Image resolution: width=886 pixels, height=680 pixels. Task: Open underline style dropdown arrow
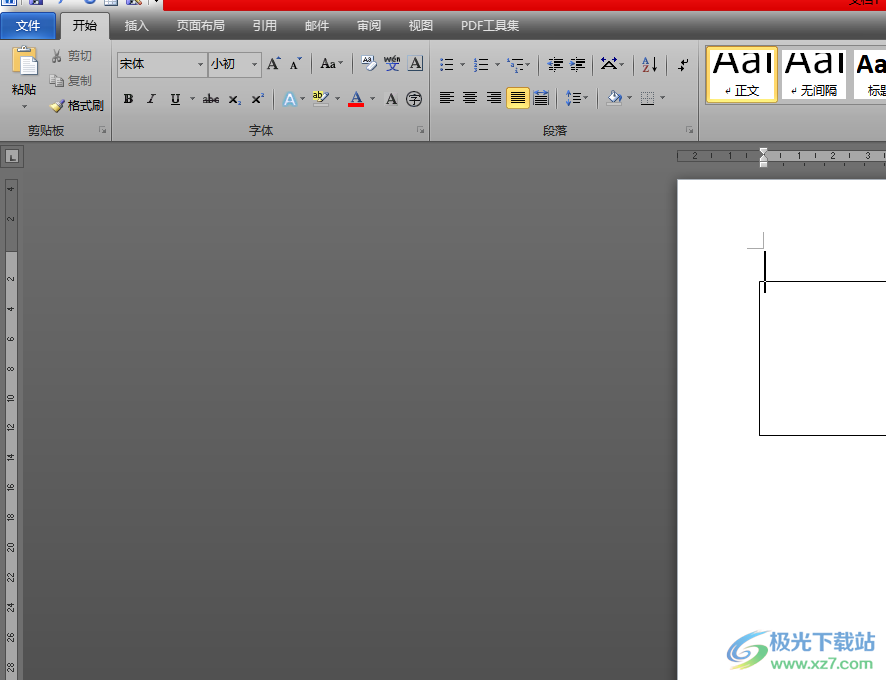(x=192, y=99)
